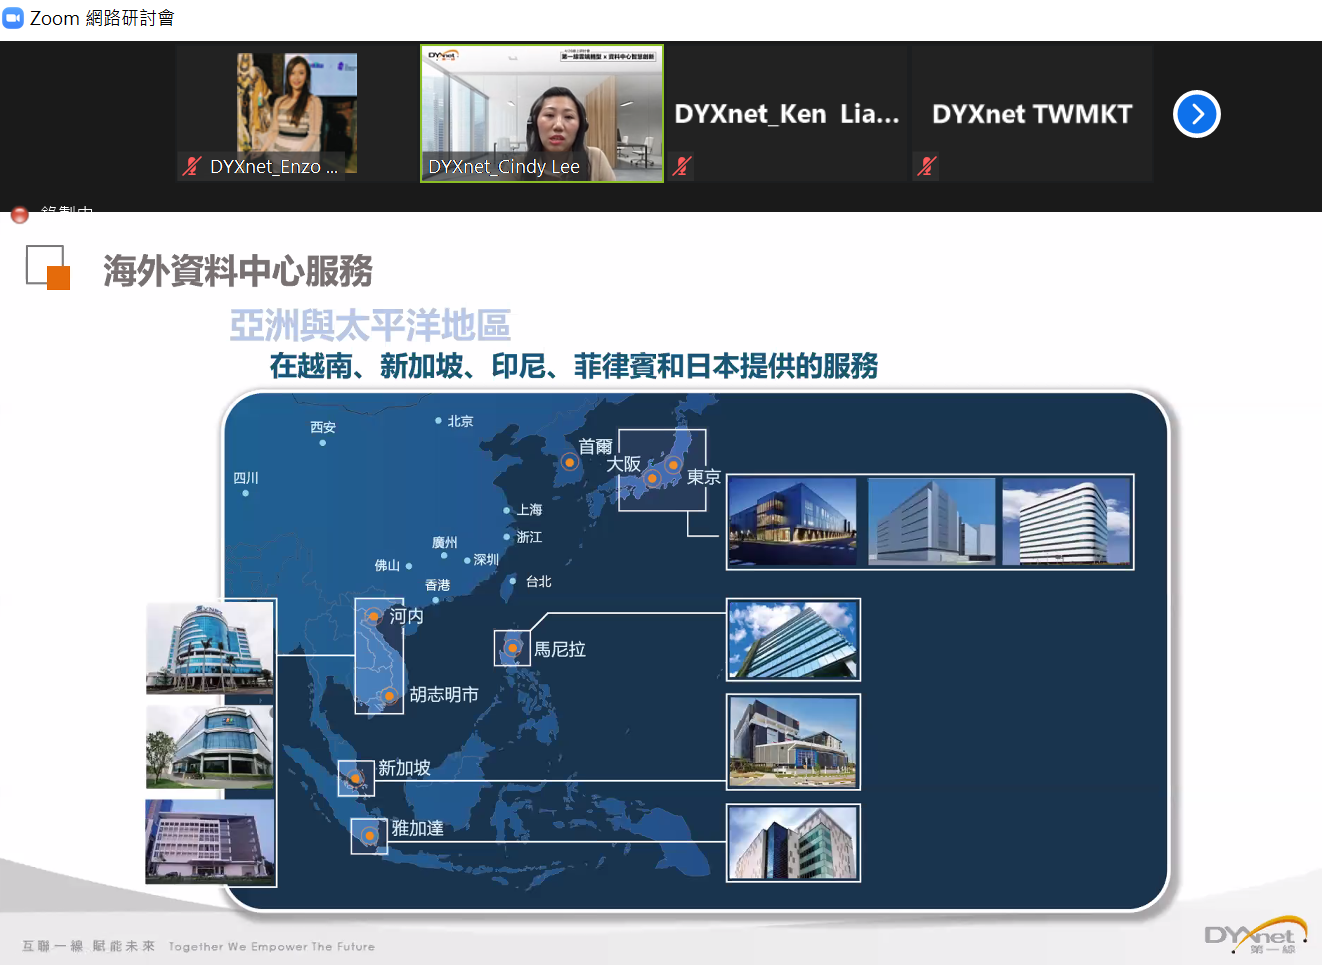The image size is (1322, 965).
Task: Click the 香港 label on map
Action: tap(438, 585)
